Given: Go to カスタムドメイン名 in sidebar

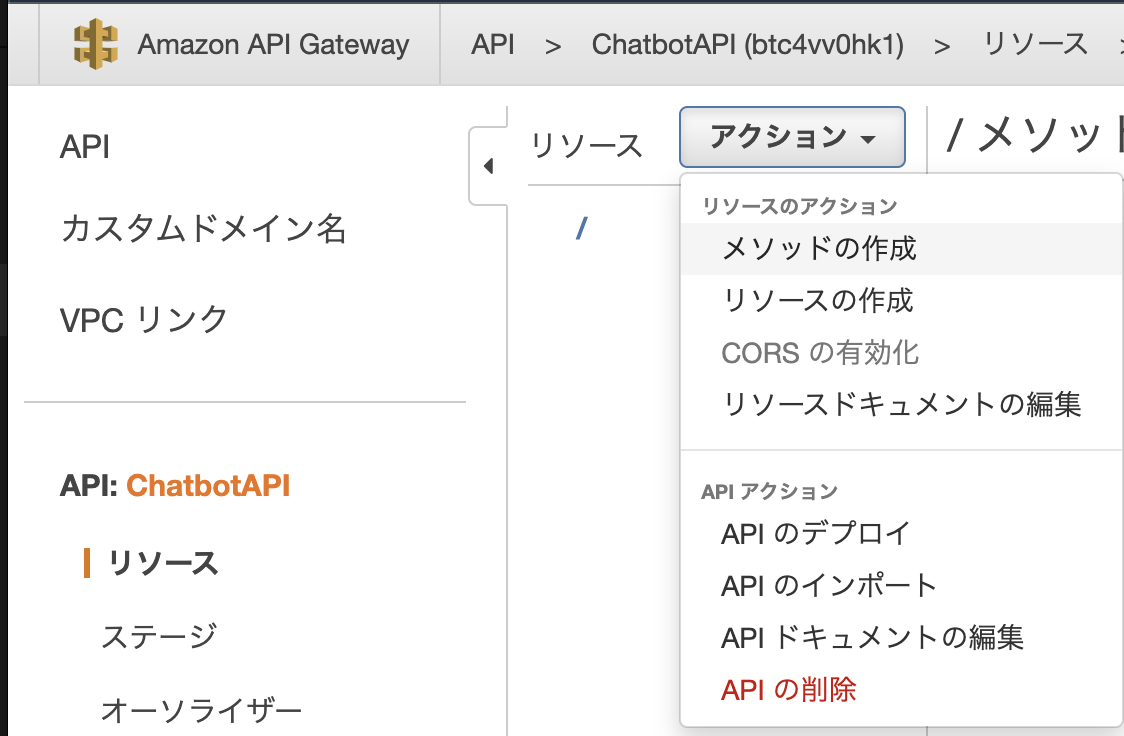Looking at the screenshot, I should [204, 229].
